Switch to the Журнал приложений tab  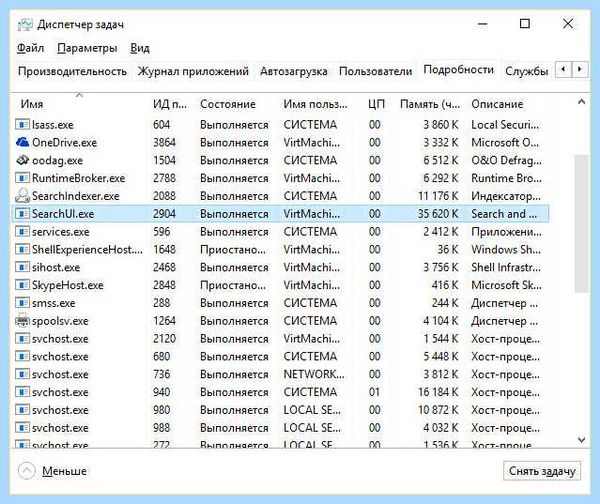click(193, 72)
